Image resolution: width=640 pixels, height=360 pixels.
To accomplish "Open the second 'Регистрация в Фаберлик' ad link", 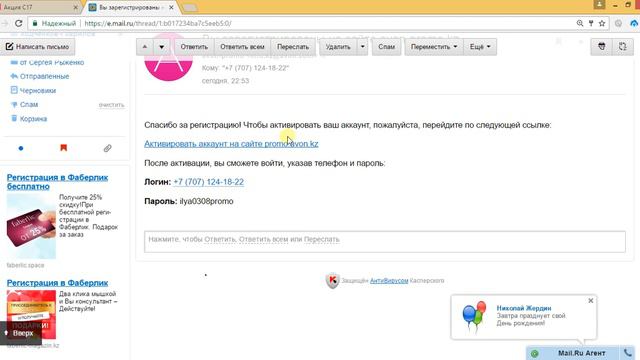I will pos(57,283).
